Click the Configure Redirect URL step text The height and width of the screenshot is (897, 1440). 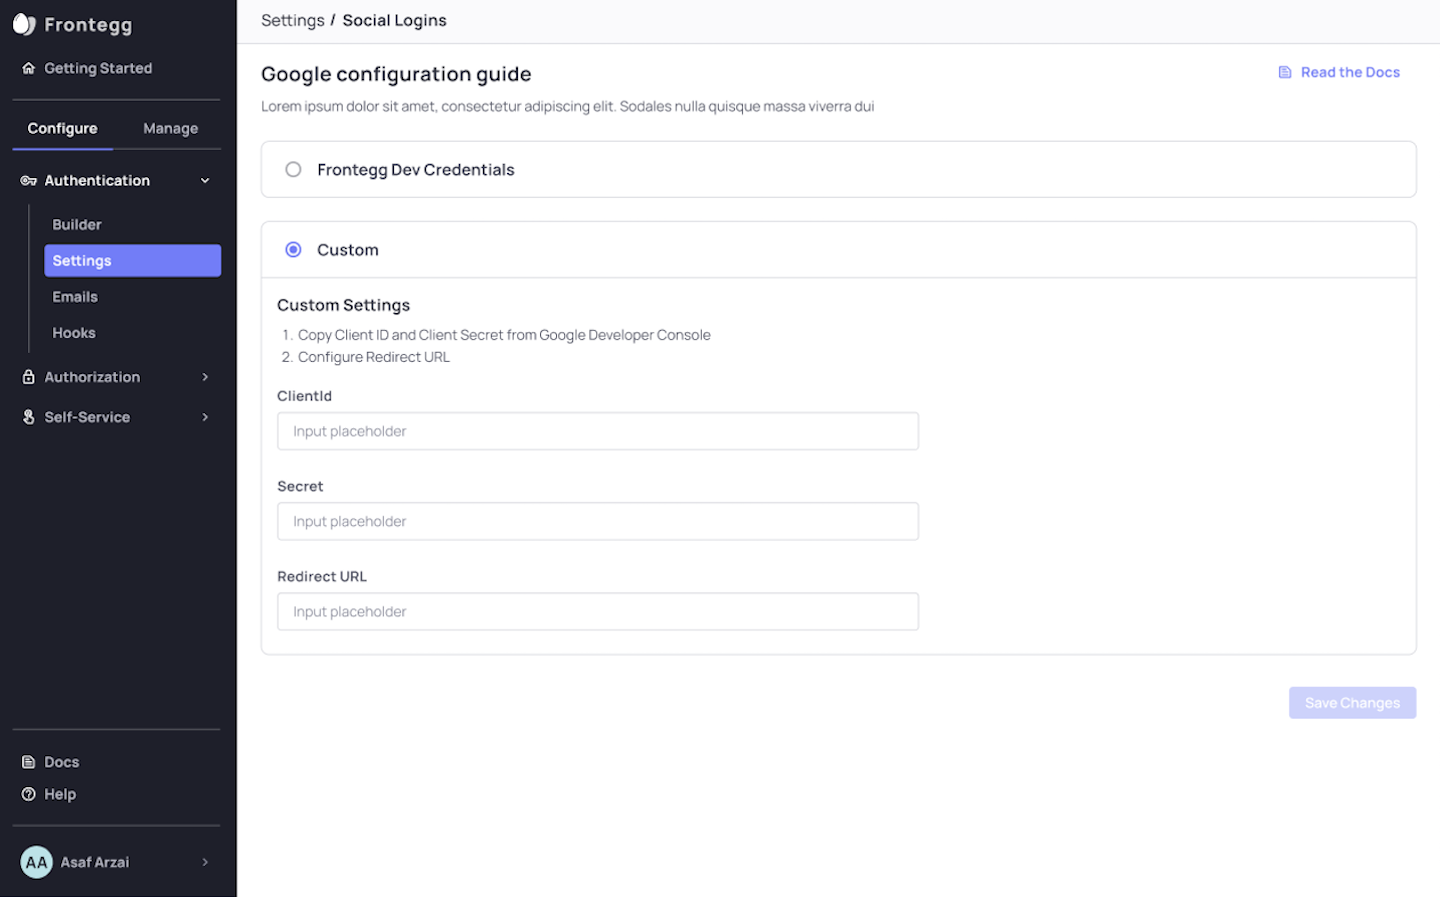click(x=374, y=357)
